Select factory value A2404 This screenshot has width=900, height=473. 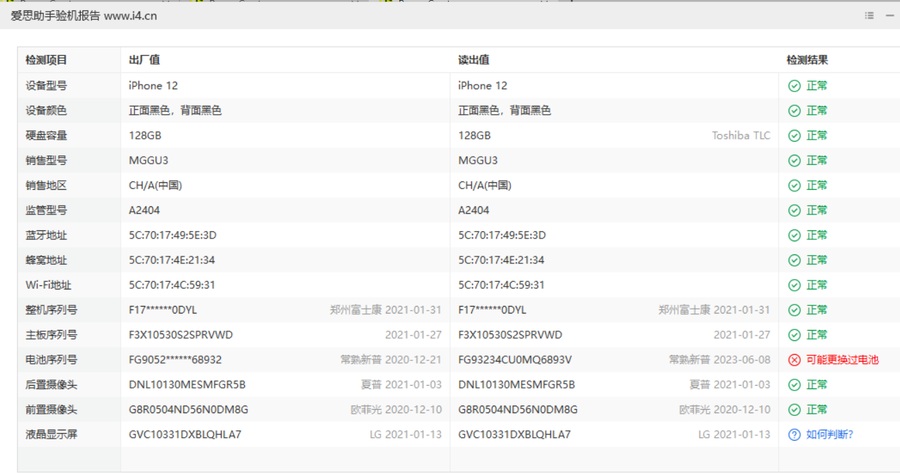pyautogui.click(x=144, y=210)
